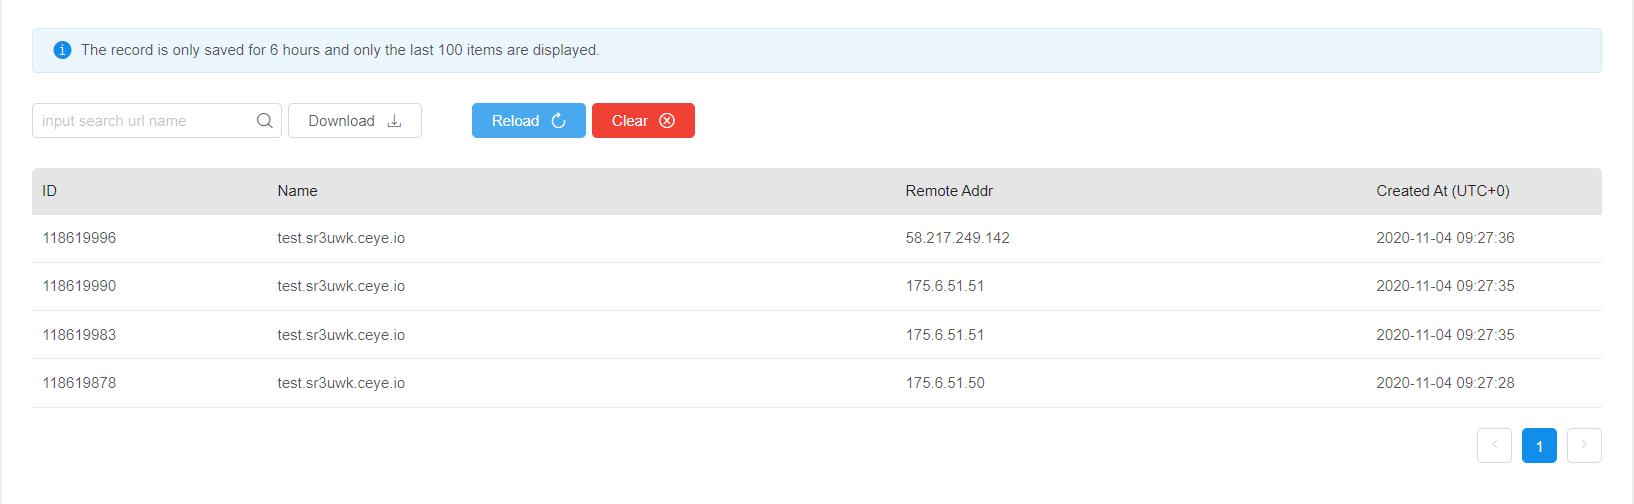Clear all records with red button
The height and width of the screenshot is (504, 1634).
pyautogui.click(x=643, y=121)
